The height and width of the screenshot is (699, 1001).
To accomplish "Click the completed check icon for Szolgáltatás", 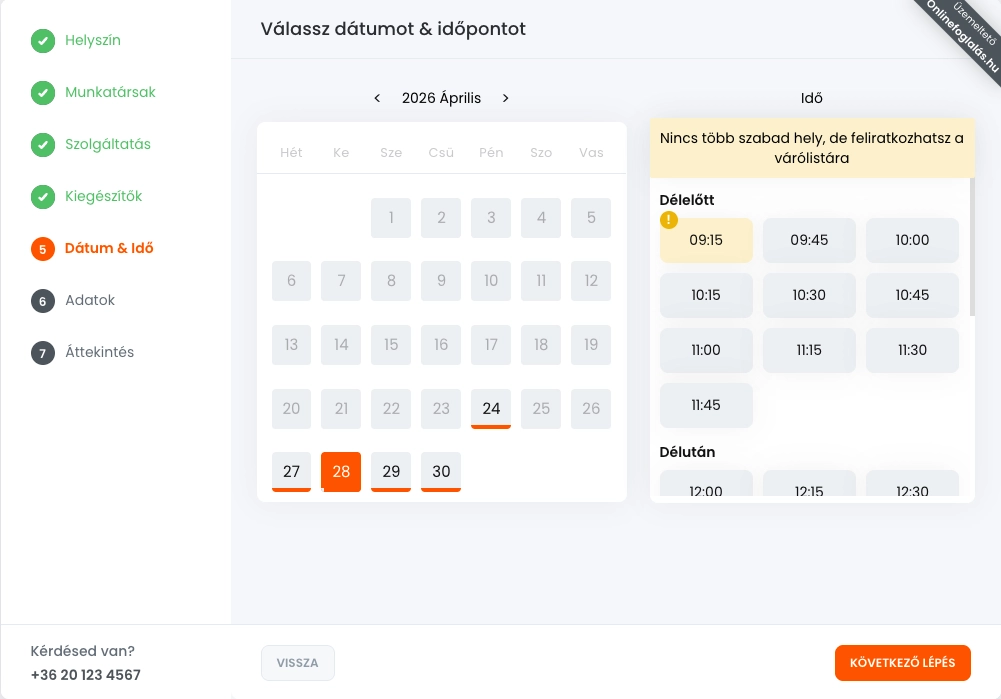I will pos(42,145).
